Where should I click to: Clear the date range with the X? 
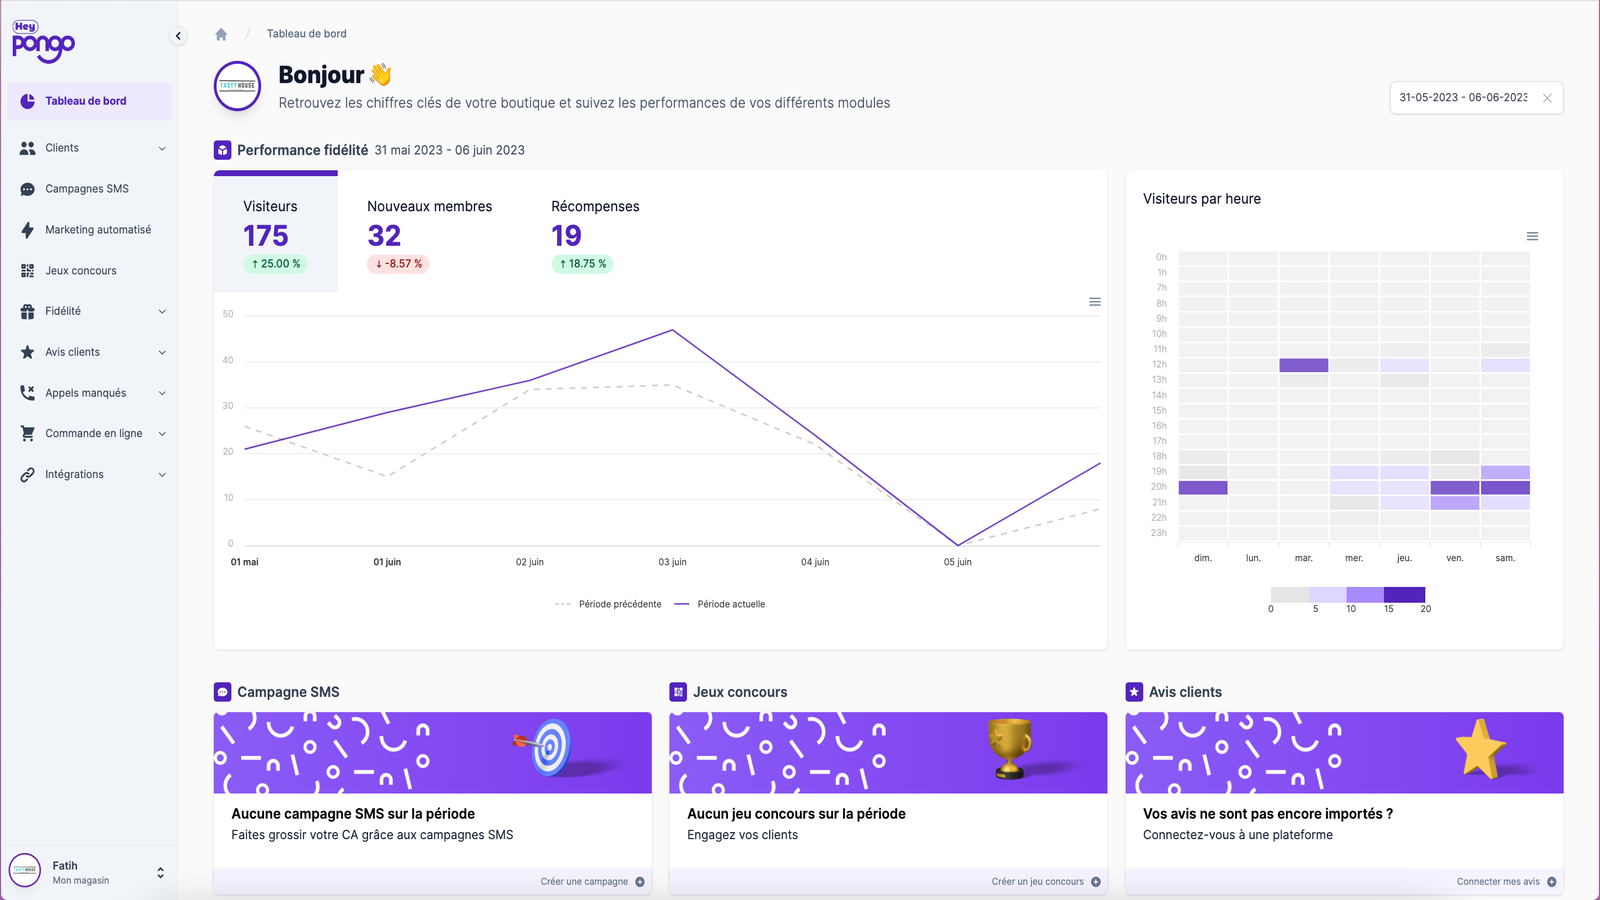[x=1547, y=98]
